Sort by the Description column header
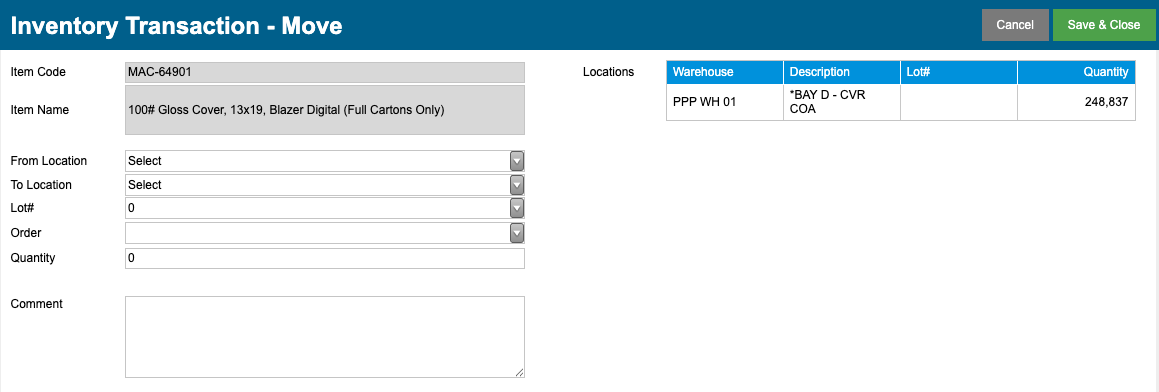The image size is (1159, 392). (x=842, y=72)
